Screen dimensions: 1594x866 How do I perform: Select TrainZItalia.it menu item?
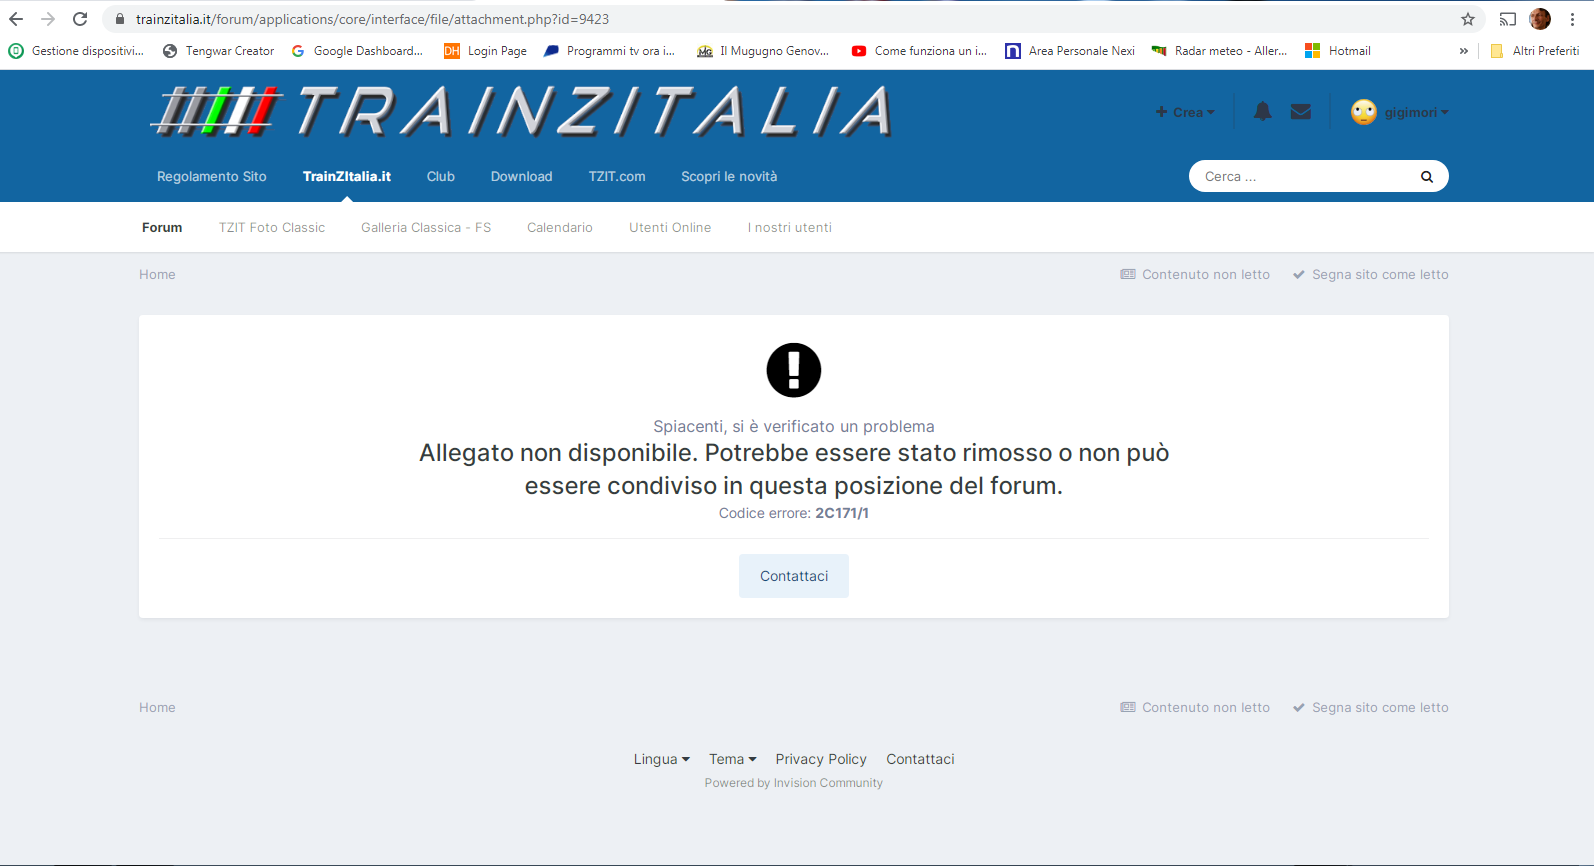coord(347,176)
